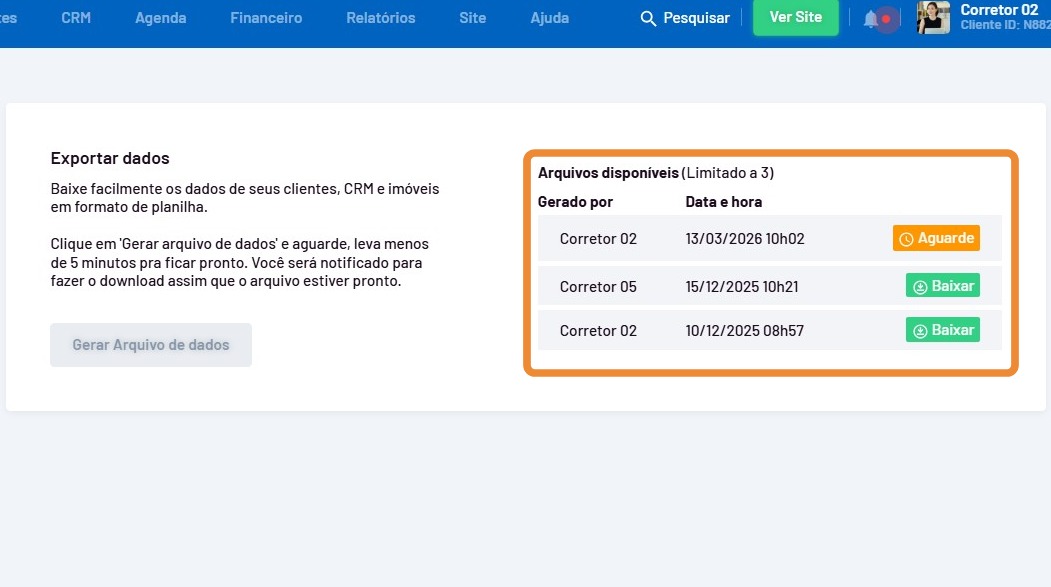Click download icon for the 10/12/2025 file
The height and width of the screenshot is (587, 1051).
919,330
